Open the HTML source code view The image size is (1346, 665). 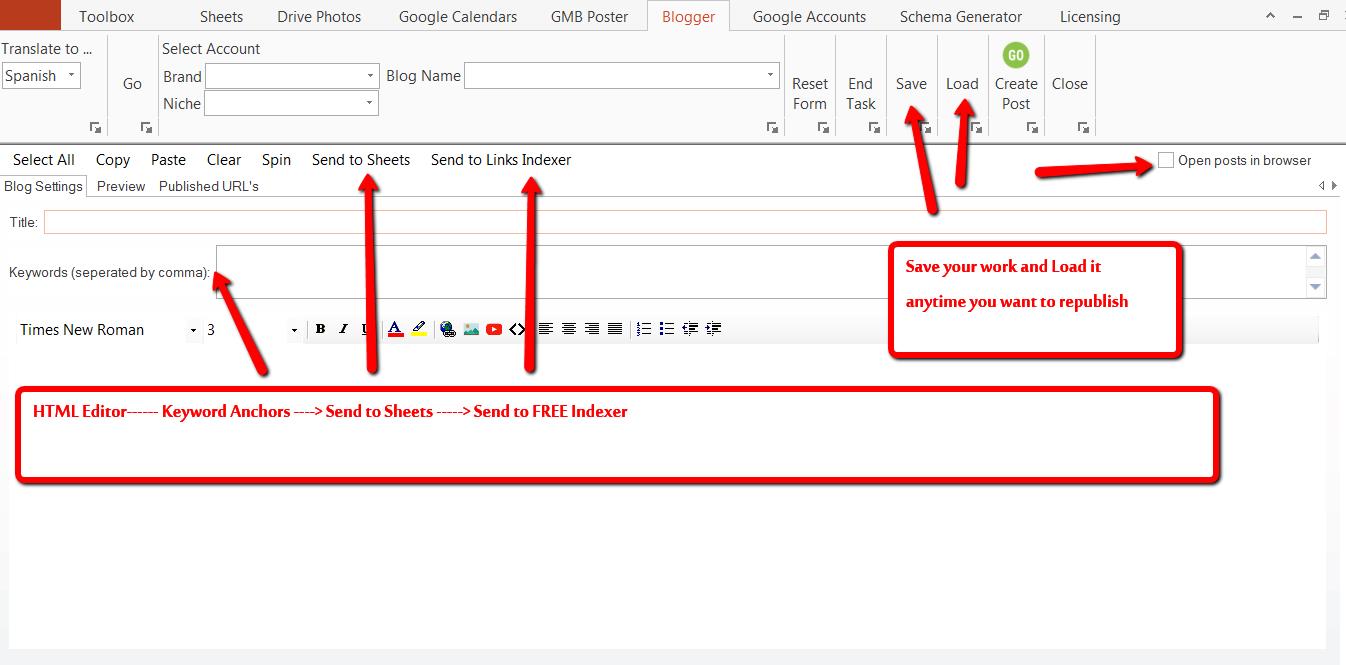pyautogui.click(x=516, y=329)
